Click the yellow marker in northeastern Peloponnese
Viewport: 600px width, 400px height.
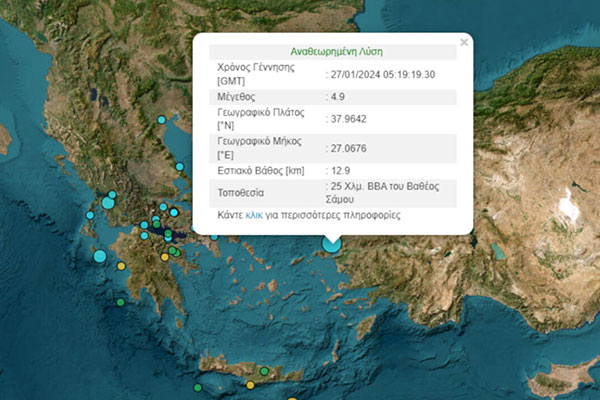click(x=165, y=257)
